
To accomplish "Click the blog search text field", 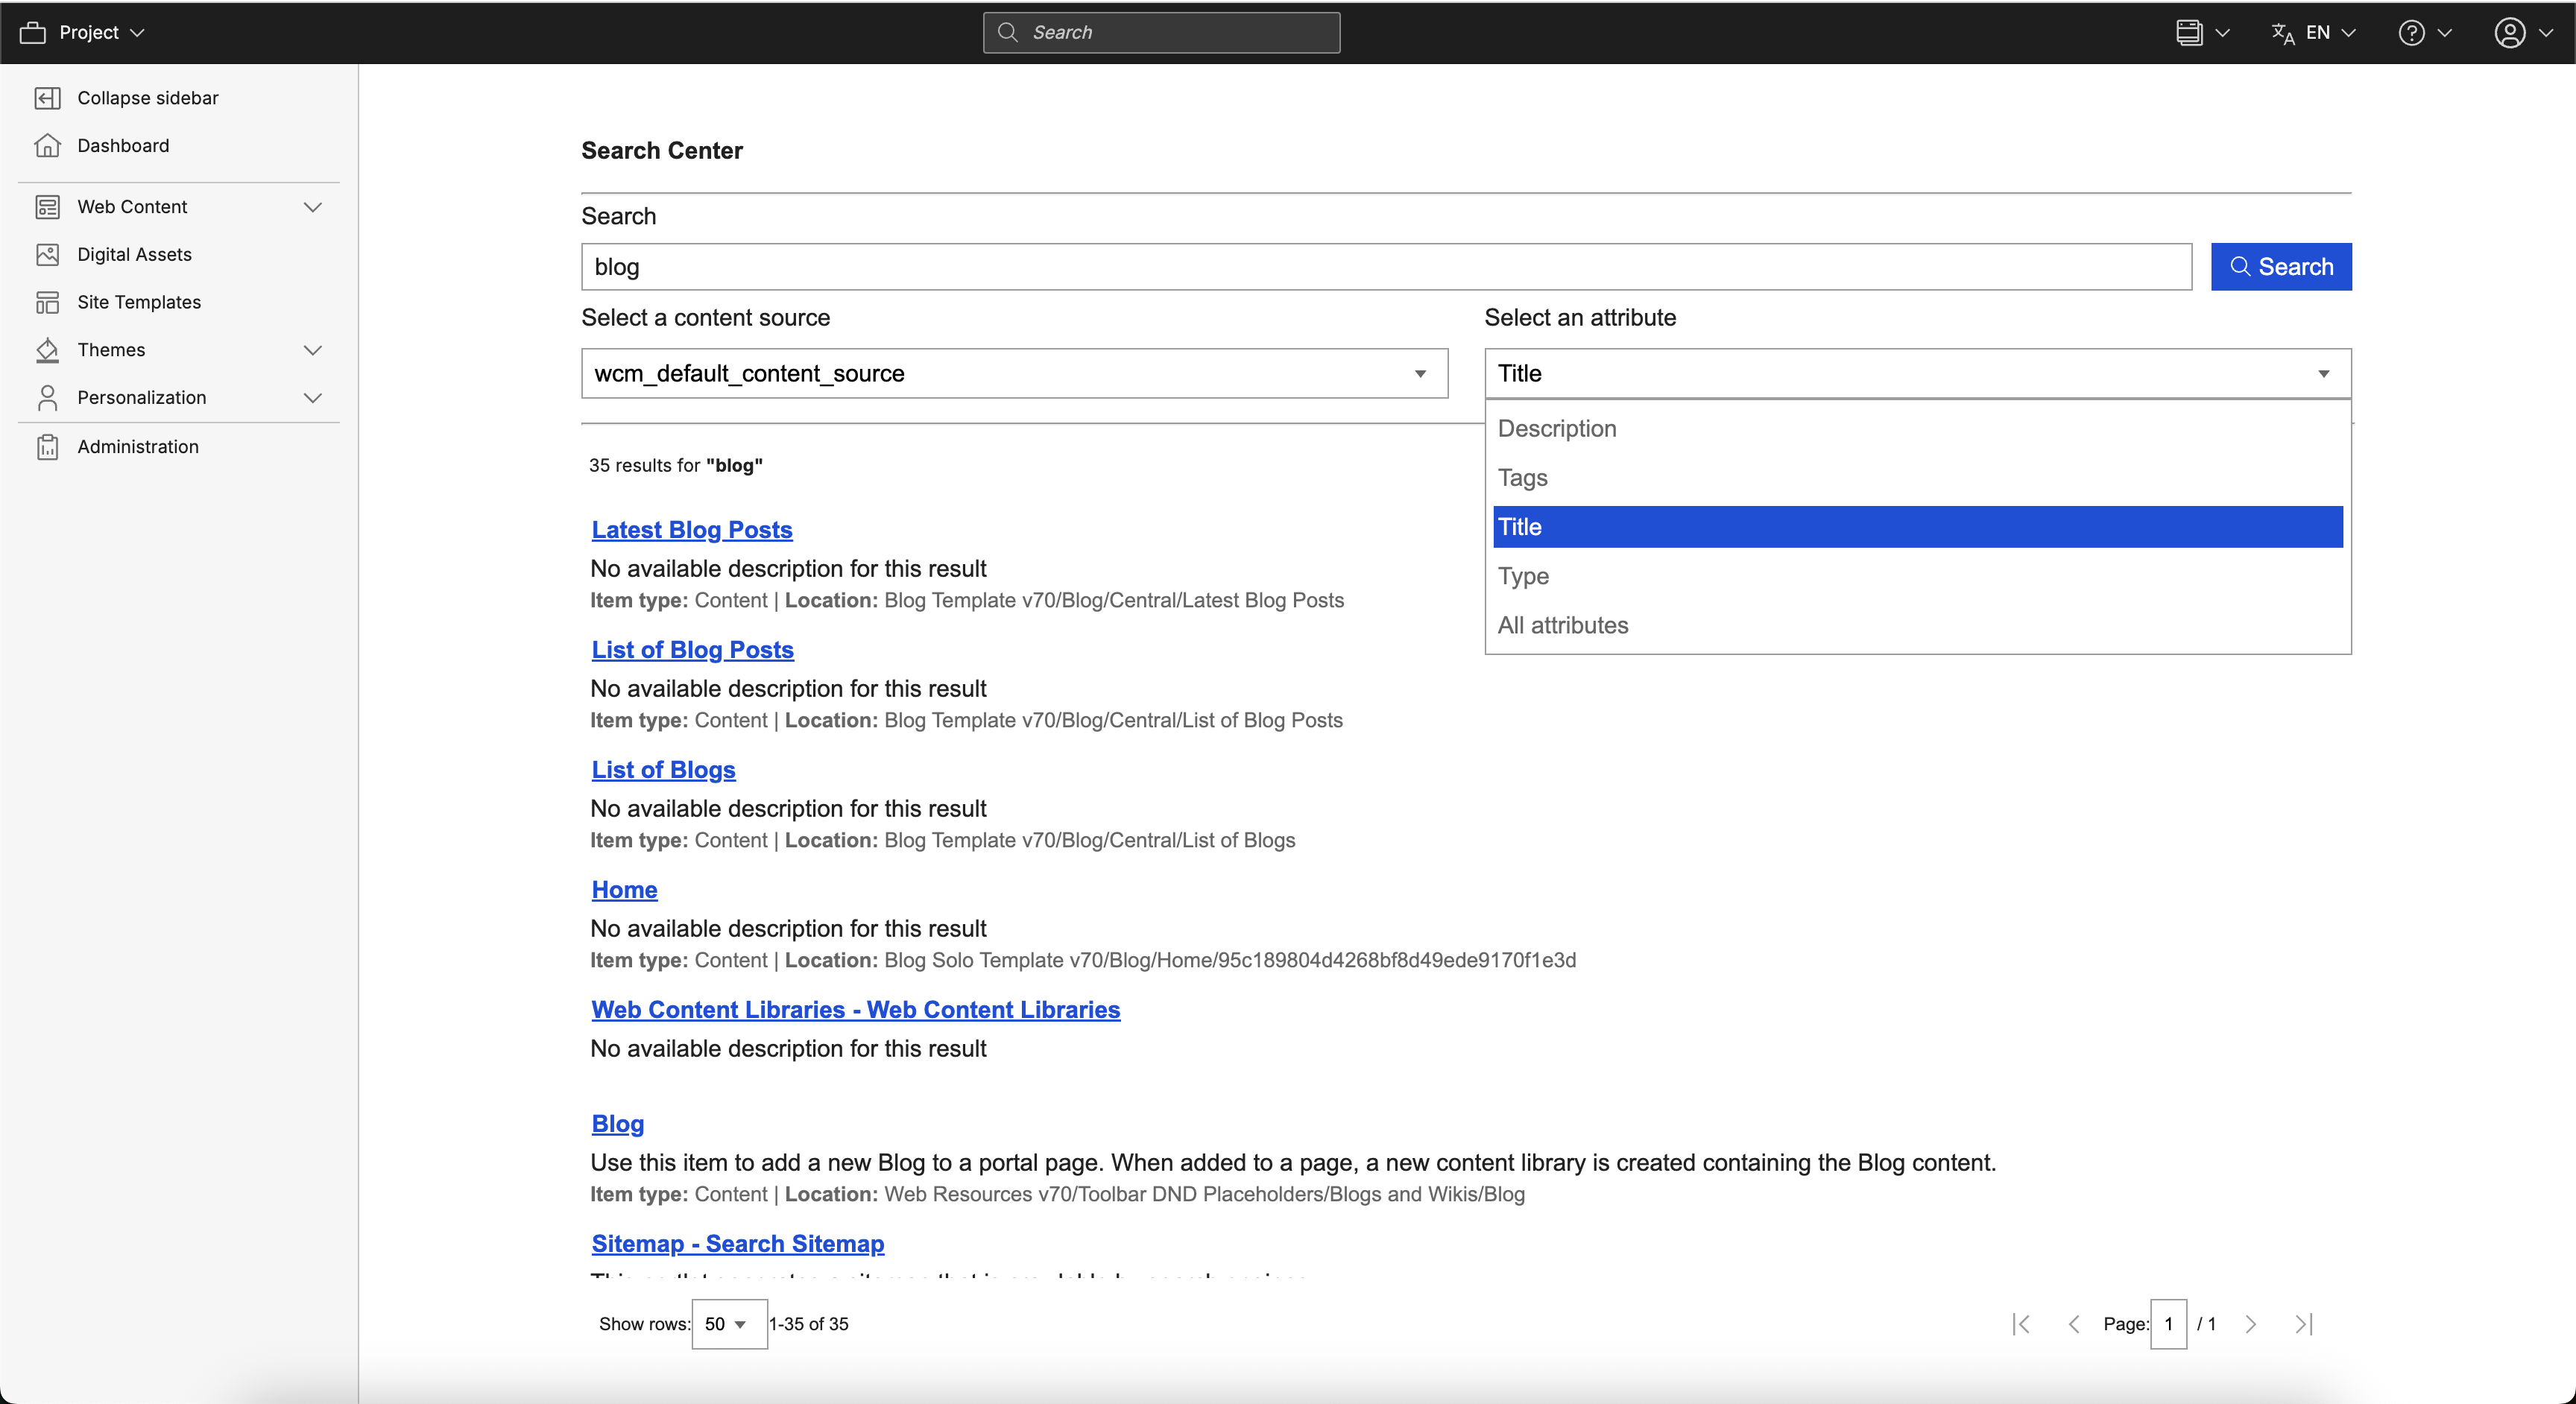I will (1385, 267).
